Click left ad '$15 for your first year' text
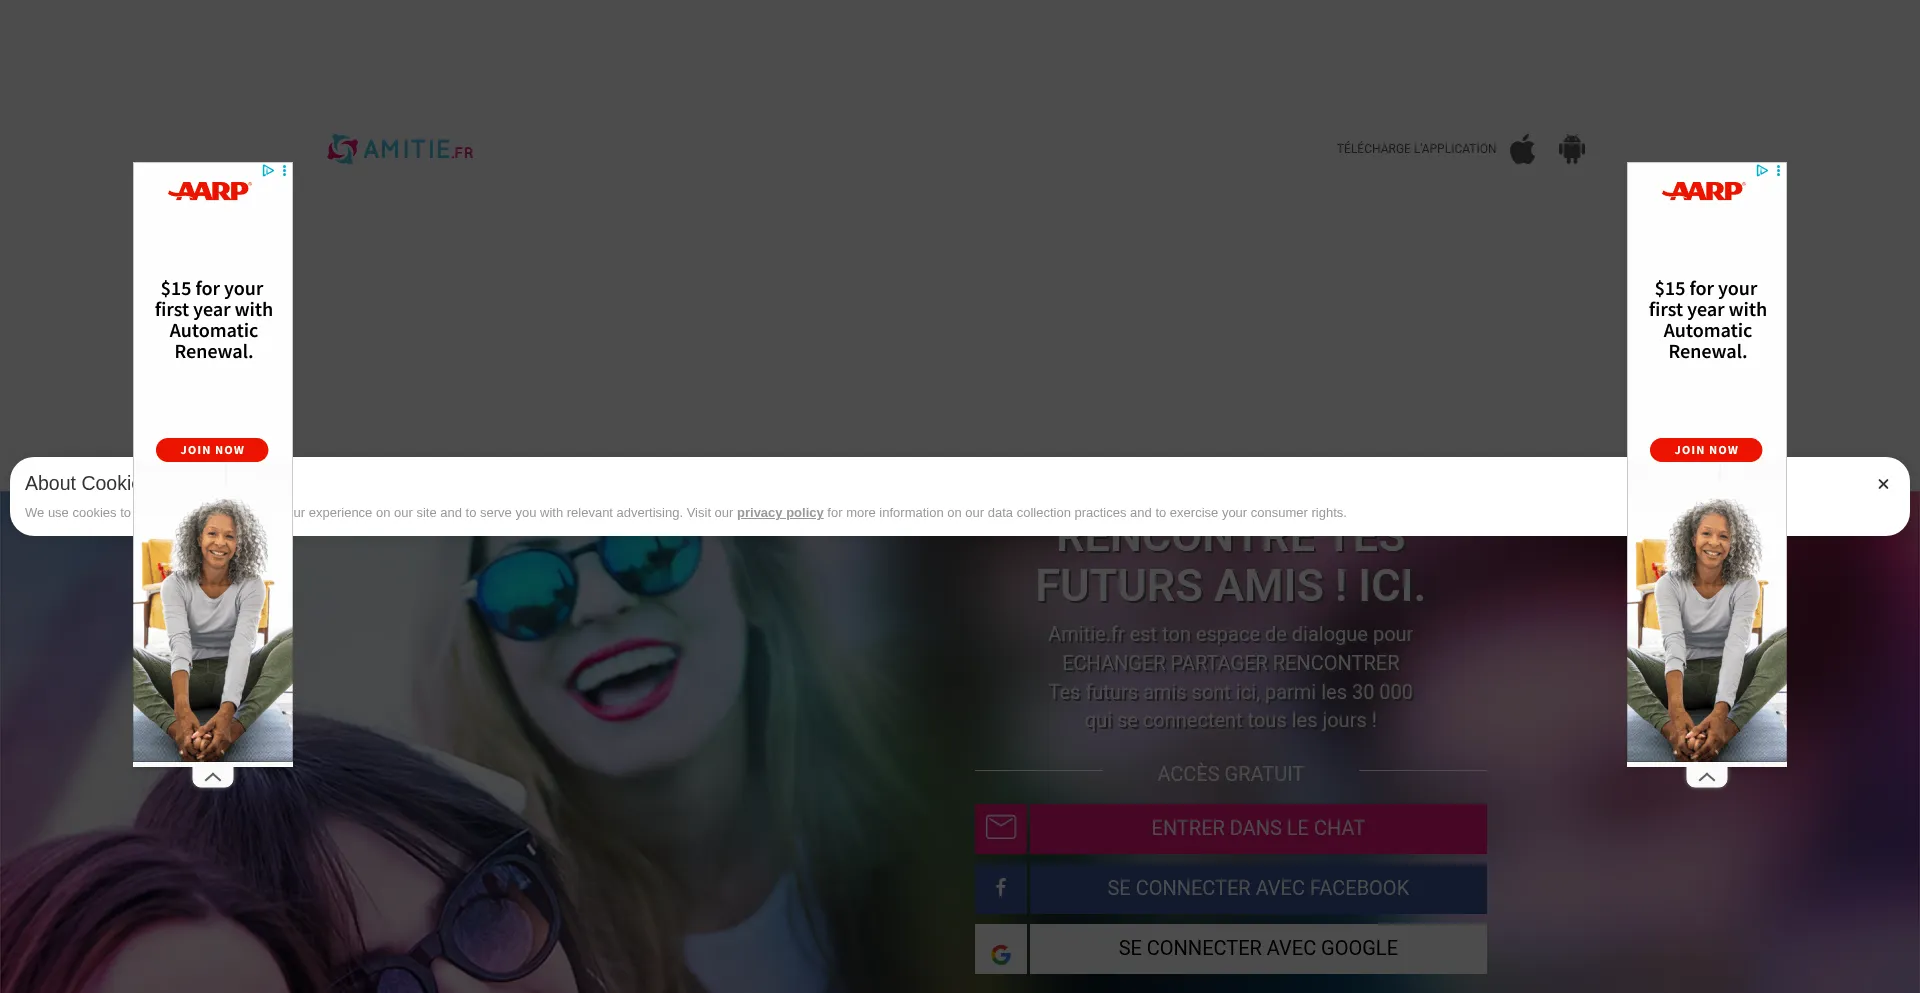This screenshot has height=993, width=1920. 213,320
